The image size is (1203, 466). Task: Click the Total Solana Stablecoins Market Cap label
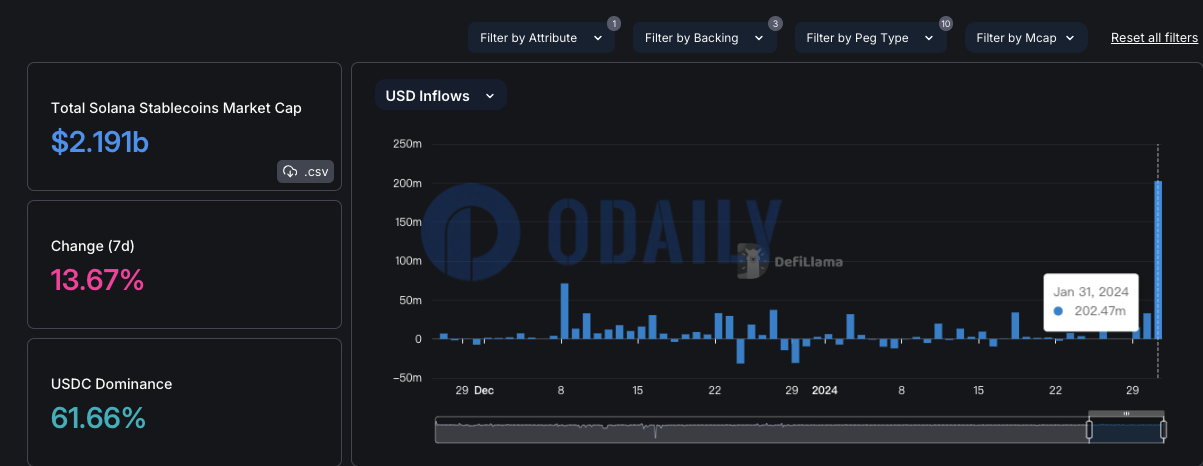(x=176, y=108)
